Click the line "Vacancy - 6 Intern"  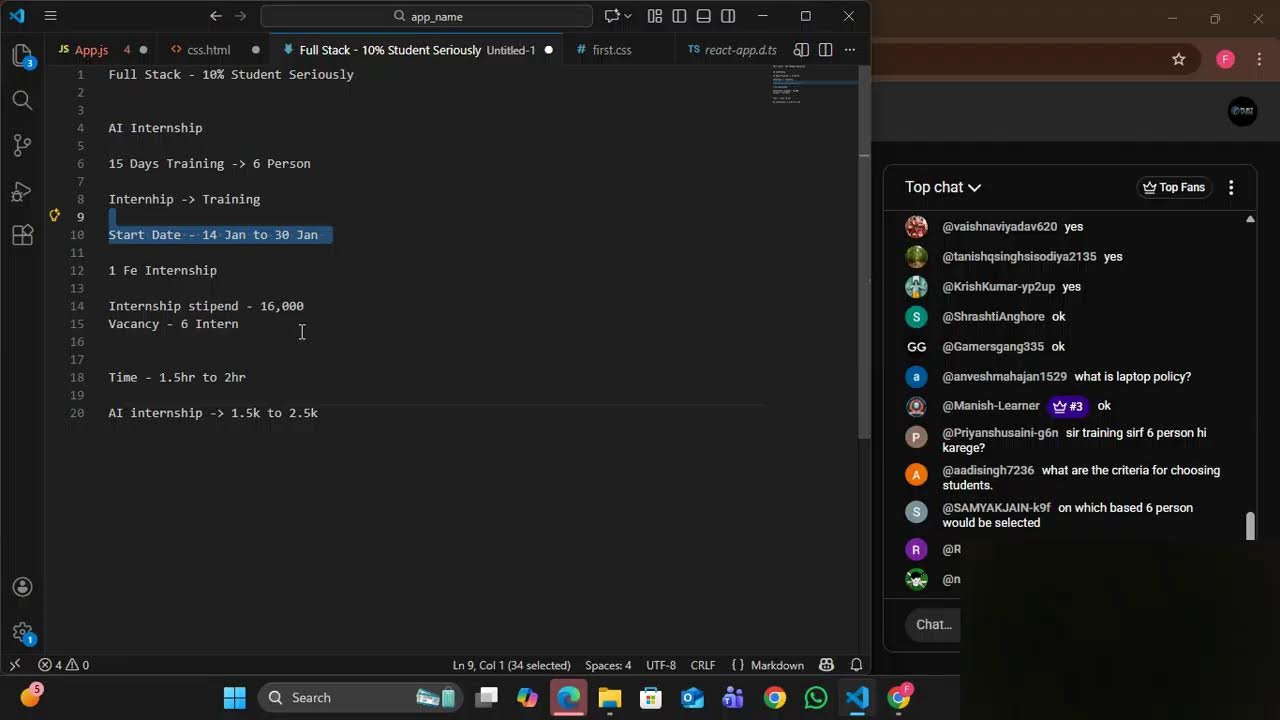[x=174, y=324]
